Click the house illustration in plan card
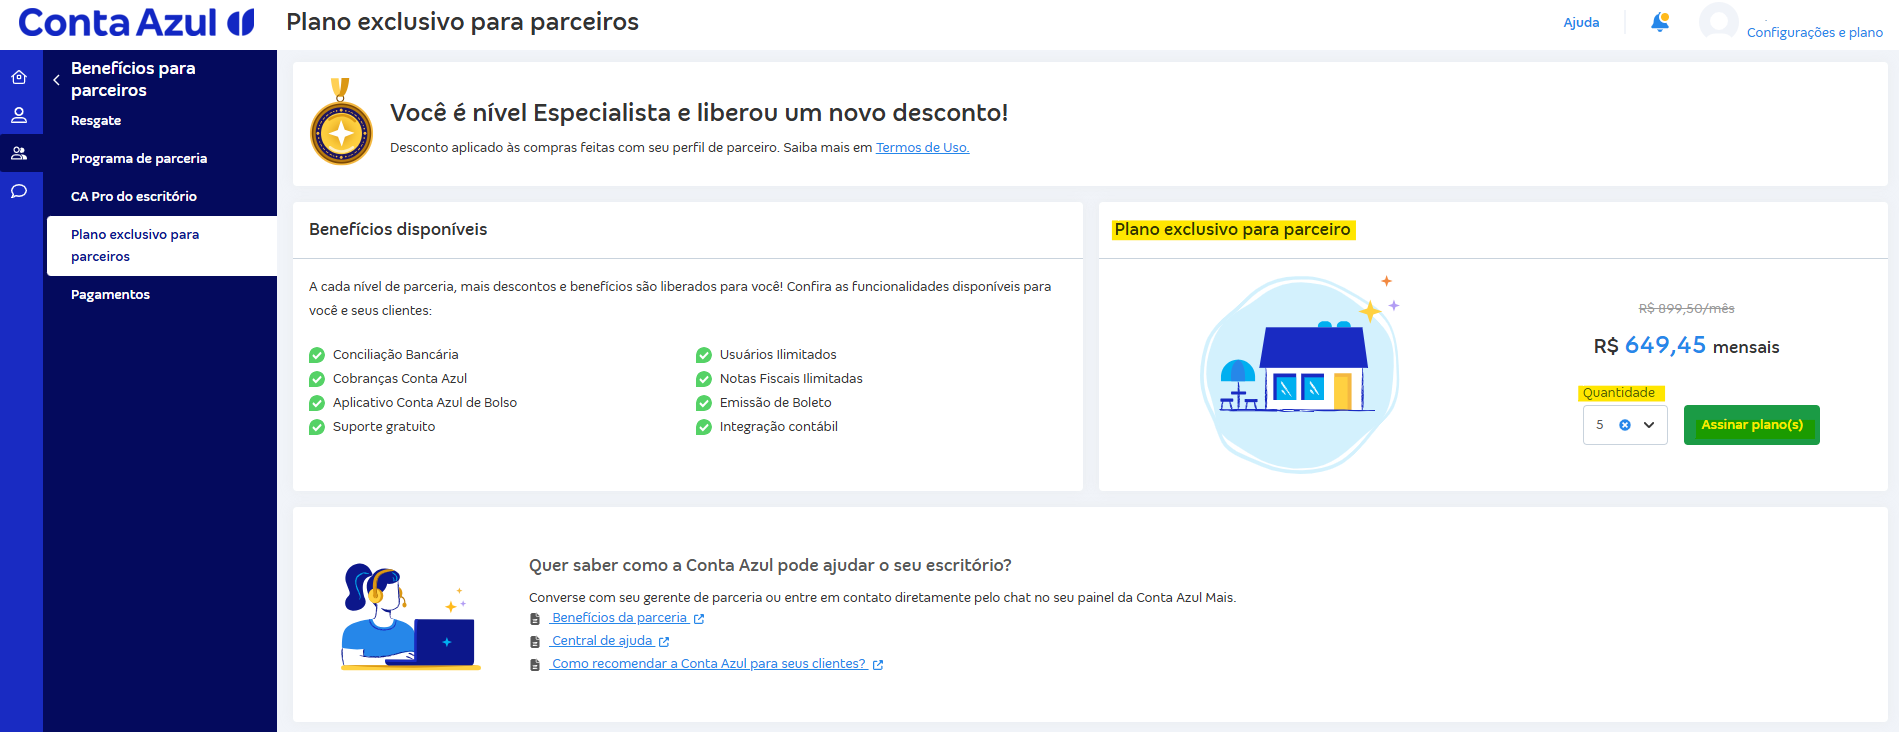This screenshot has height=732, width=1899. pyautogui.click(x=1300, y=373)
